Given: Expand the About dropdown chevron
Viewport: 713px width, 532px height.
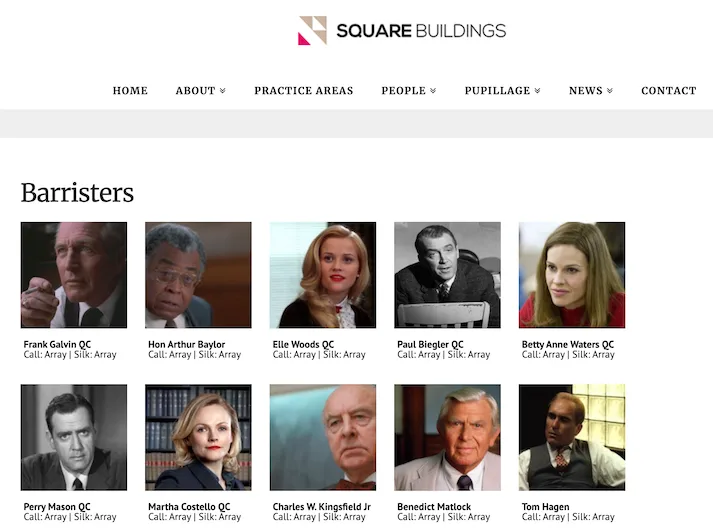Looking at the screenshot, I should pyautogui.click(x=223, y=91).
